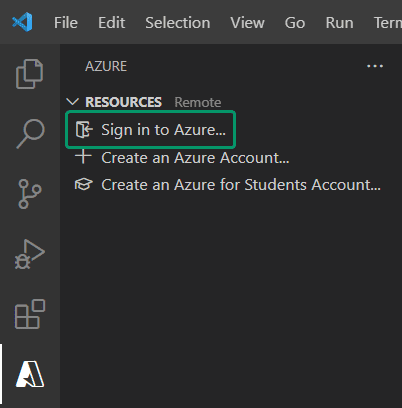
Task: Open the Go menu
Action: [295, 23]
